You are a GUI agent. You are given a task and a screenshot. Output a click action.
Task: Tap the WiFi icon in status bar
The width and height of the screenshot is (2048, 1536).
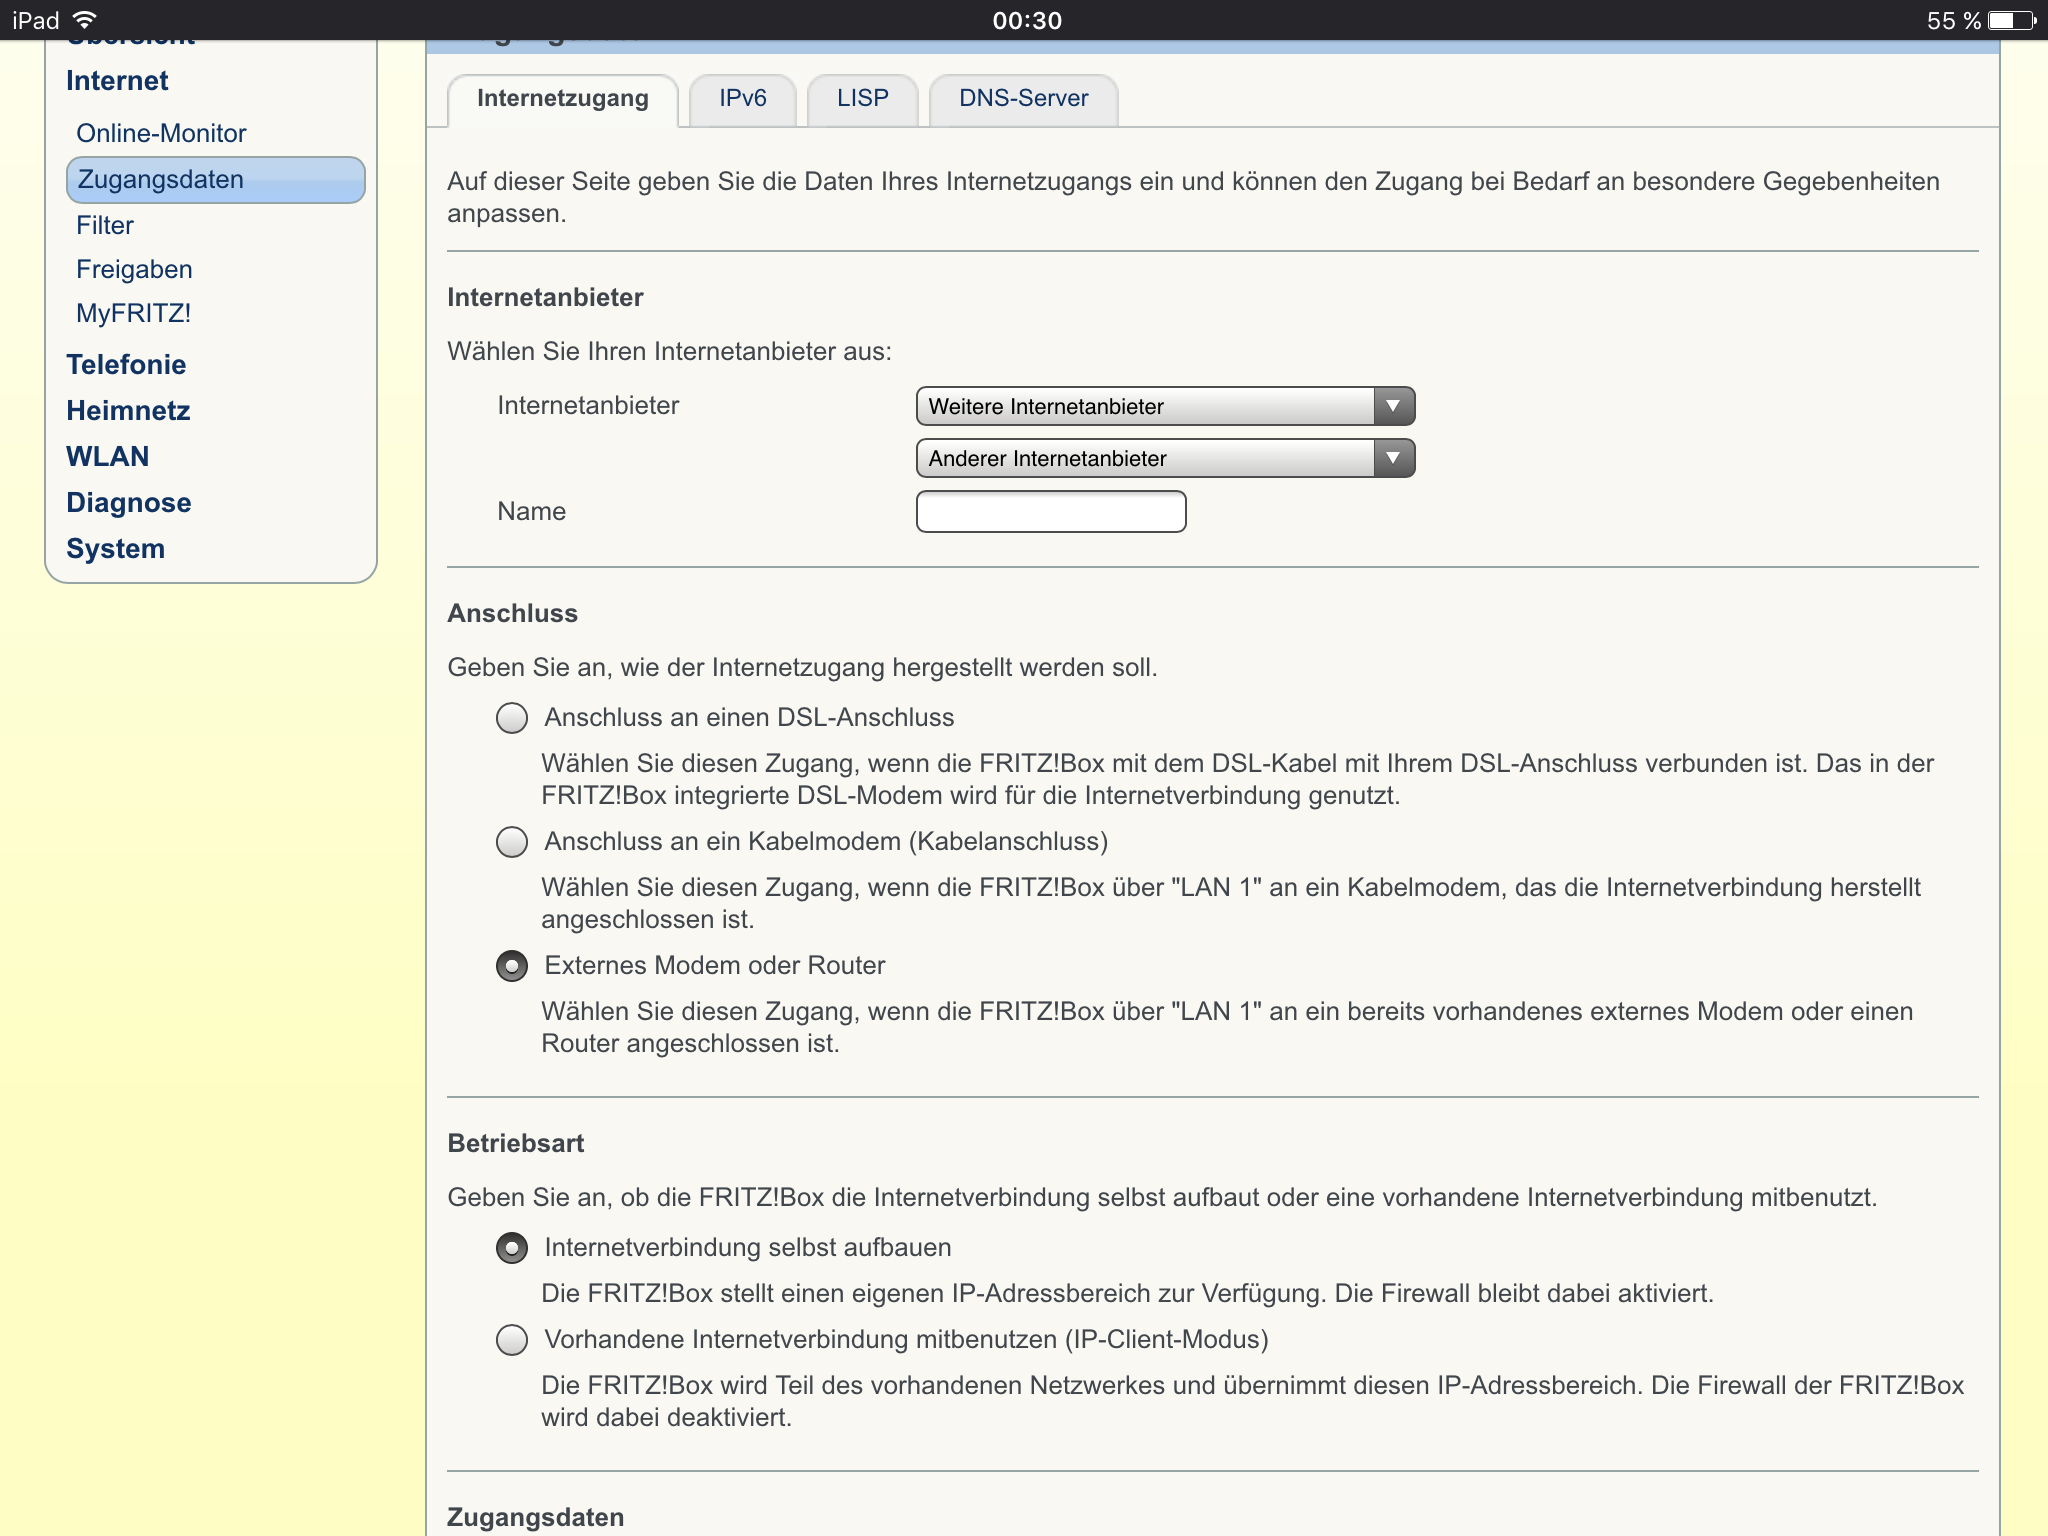[86, 20]
